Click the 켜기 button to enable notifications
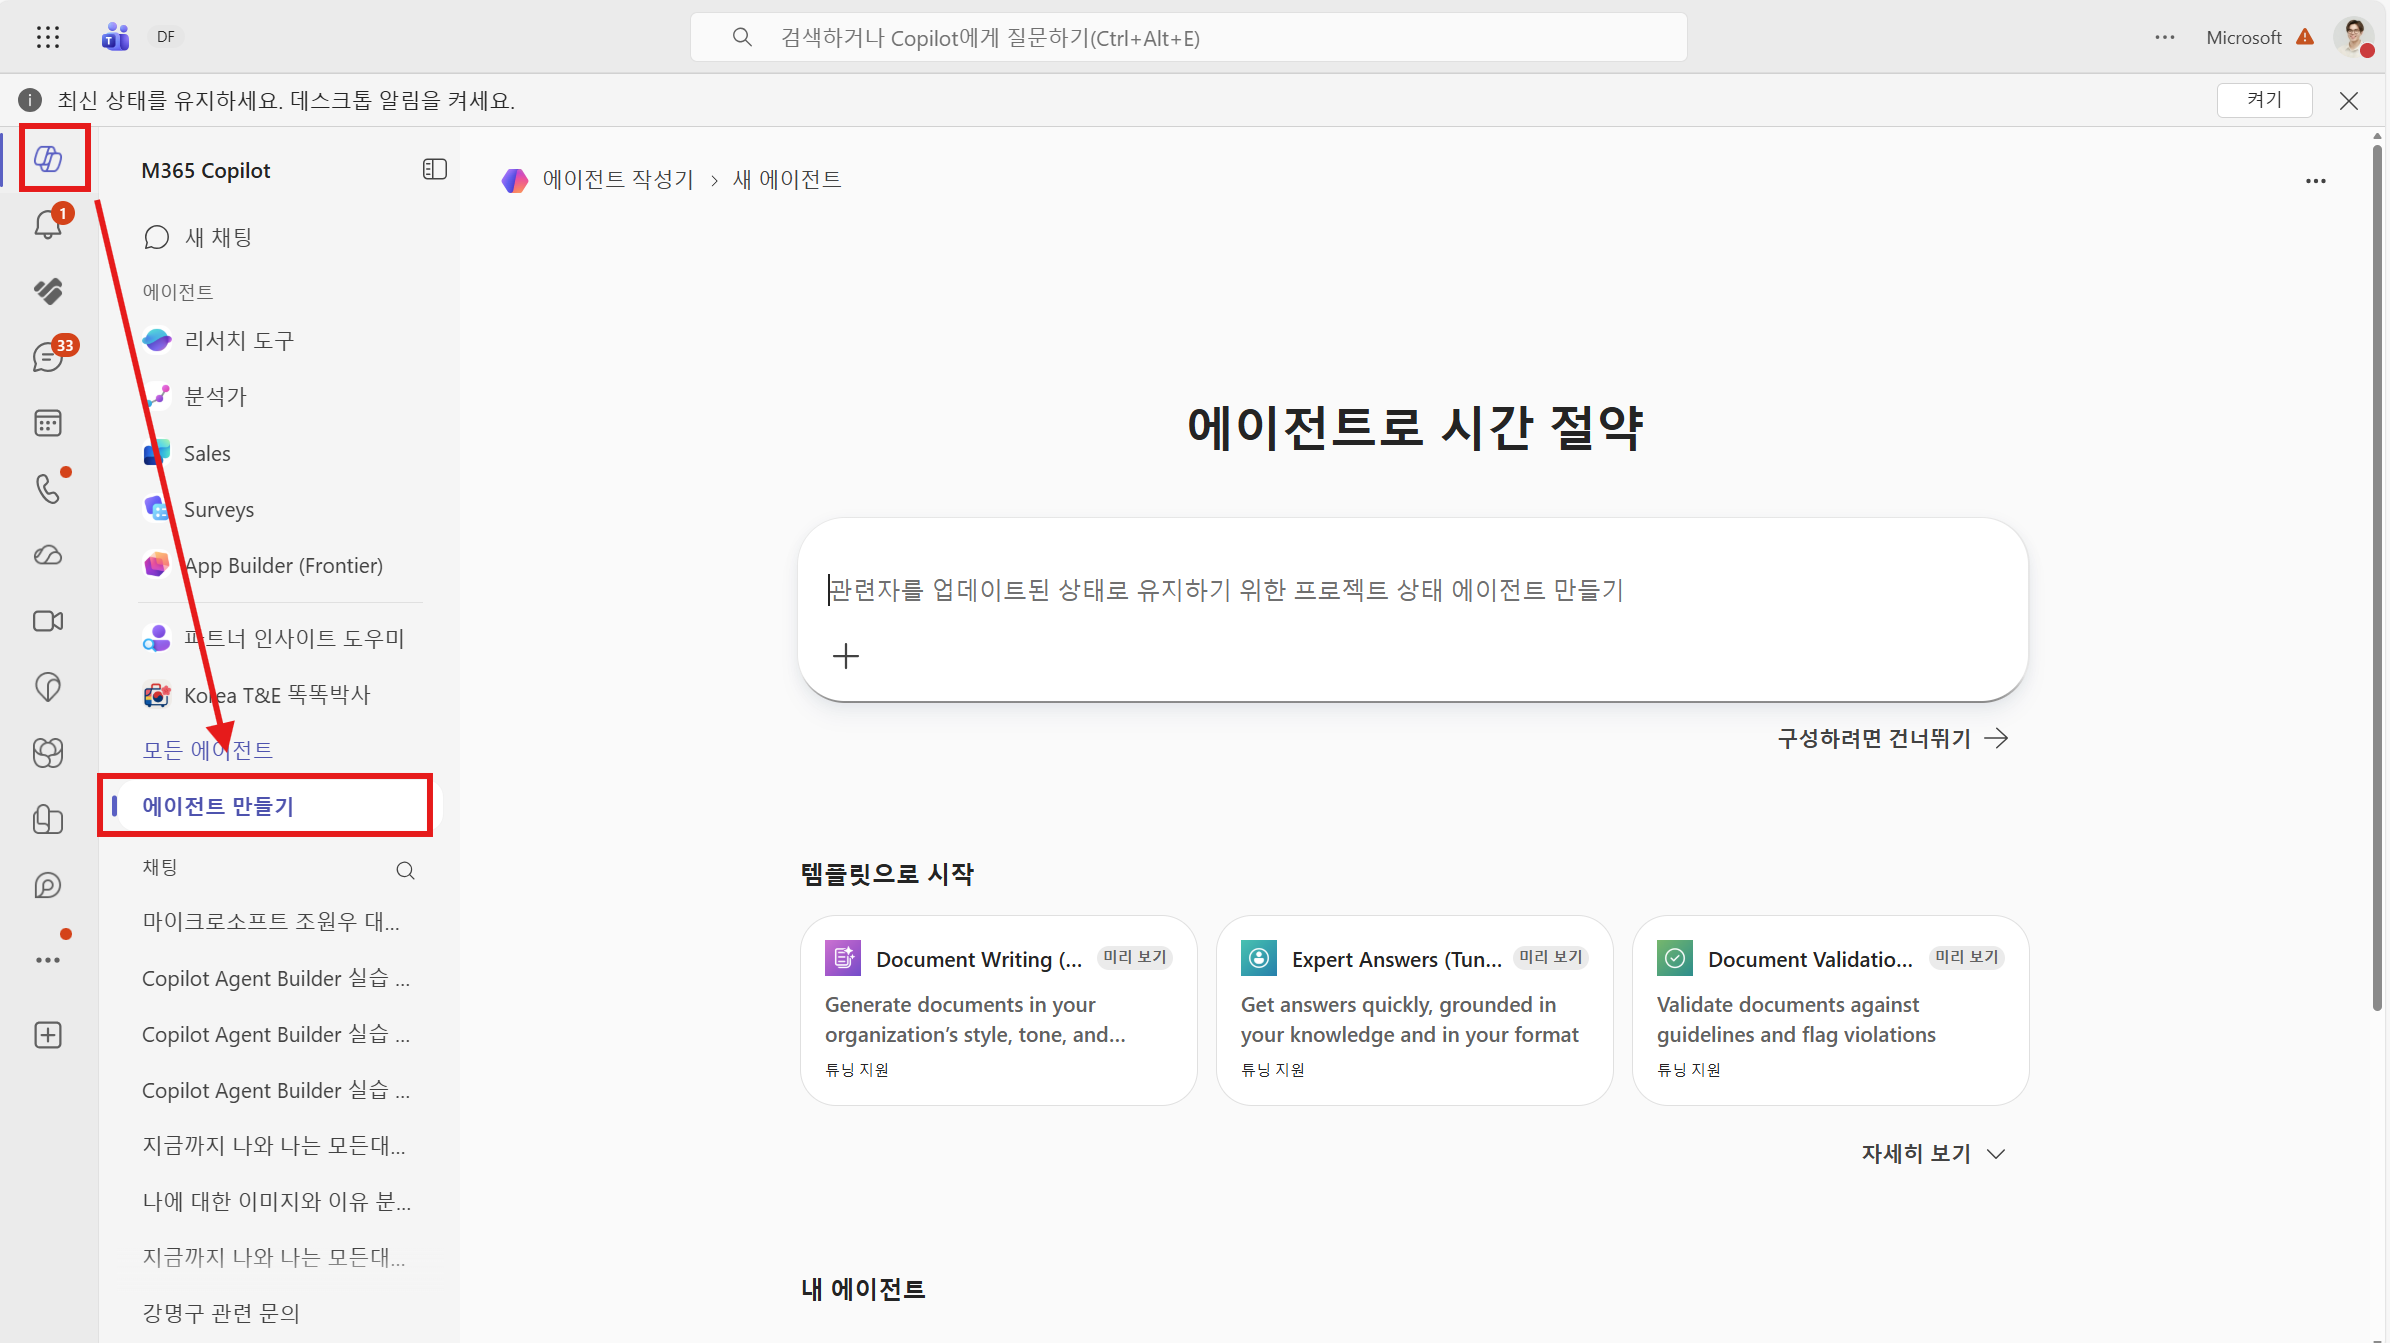 click(x=2264, y=100)
